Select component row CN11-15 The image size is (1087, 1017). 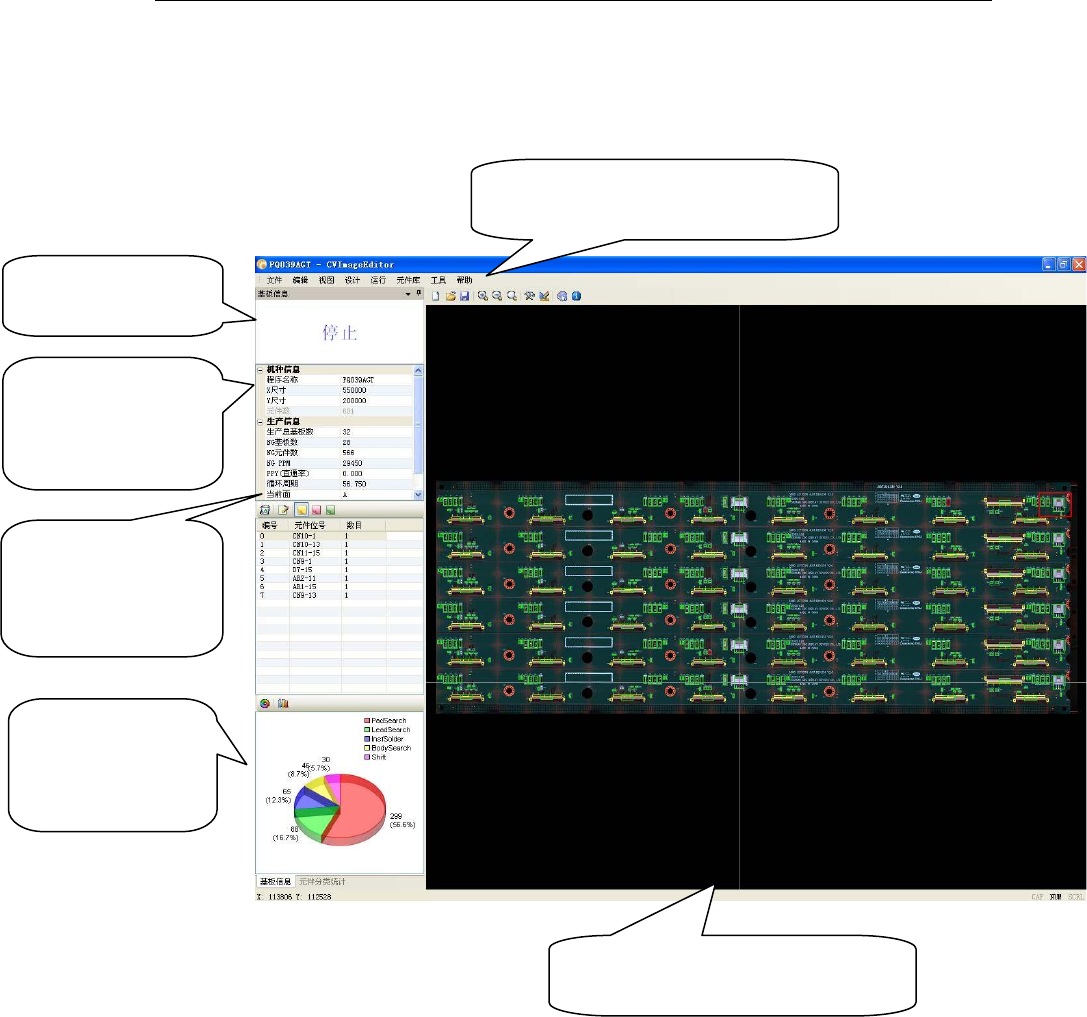tap(340, 553)
